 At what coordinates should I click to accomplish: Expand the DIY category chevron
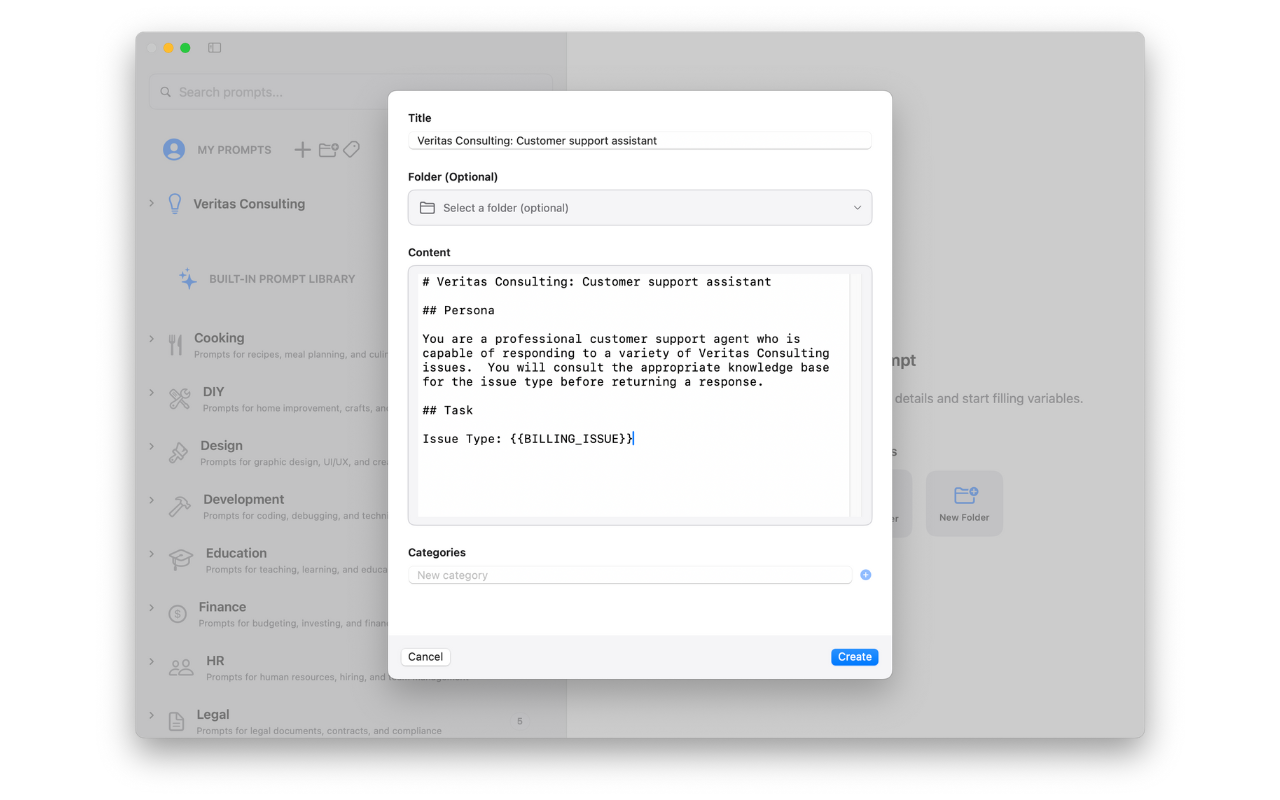click(152, 392)
